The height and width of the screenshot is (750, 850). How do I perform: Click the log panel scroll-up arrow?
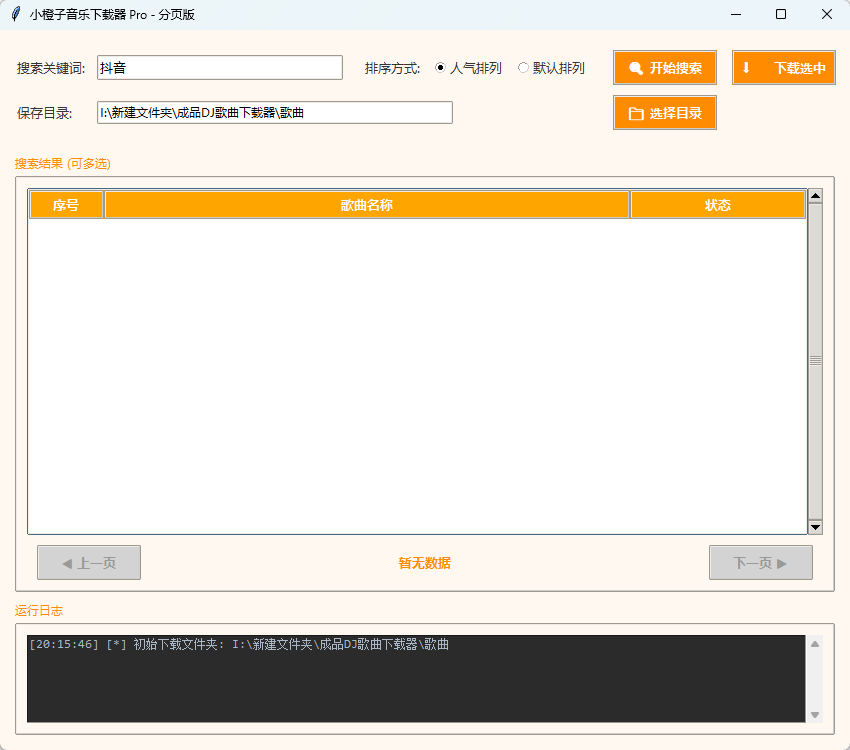(815, 644)
